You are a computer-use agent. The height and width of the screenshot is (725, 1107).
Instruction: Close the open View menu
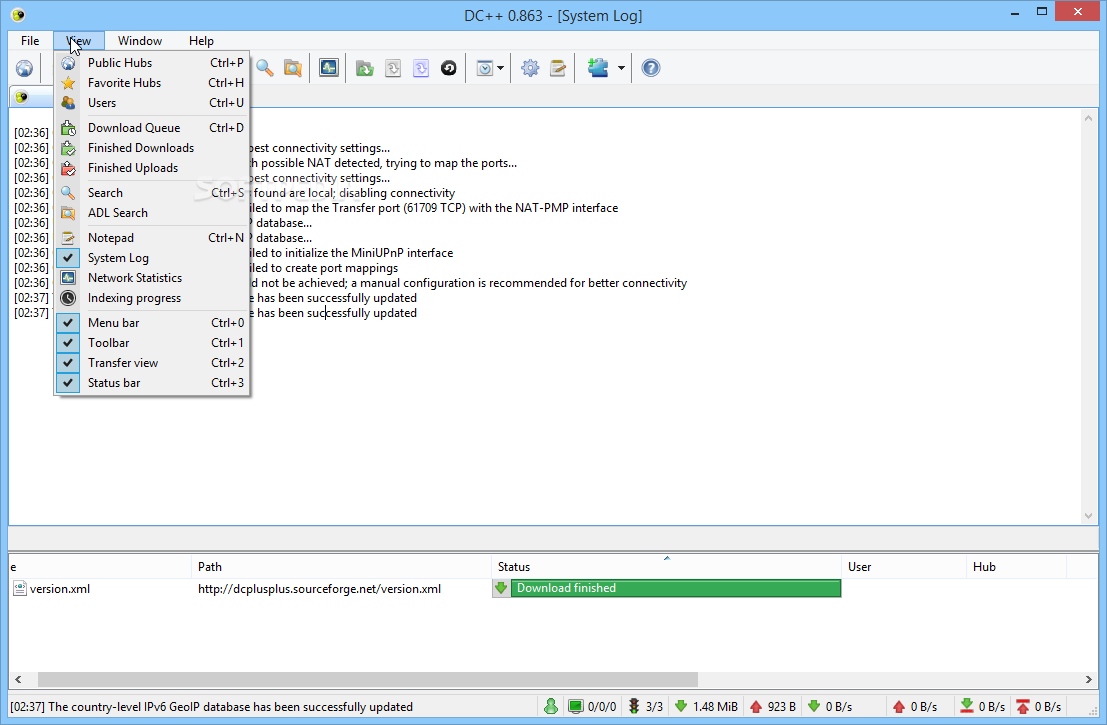click(78, 41)
